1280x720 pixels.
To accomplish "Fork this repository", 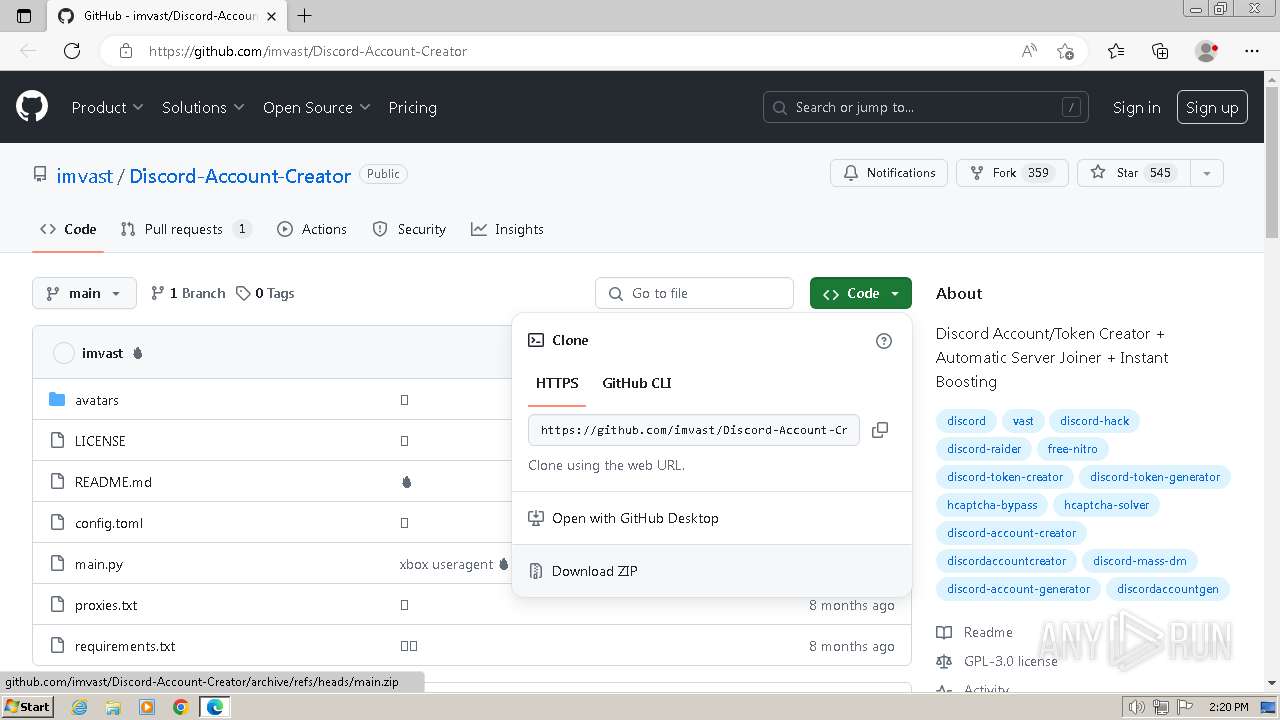I will tap(1012, 173).
